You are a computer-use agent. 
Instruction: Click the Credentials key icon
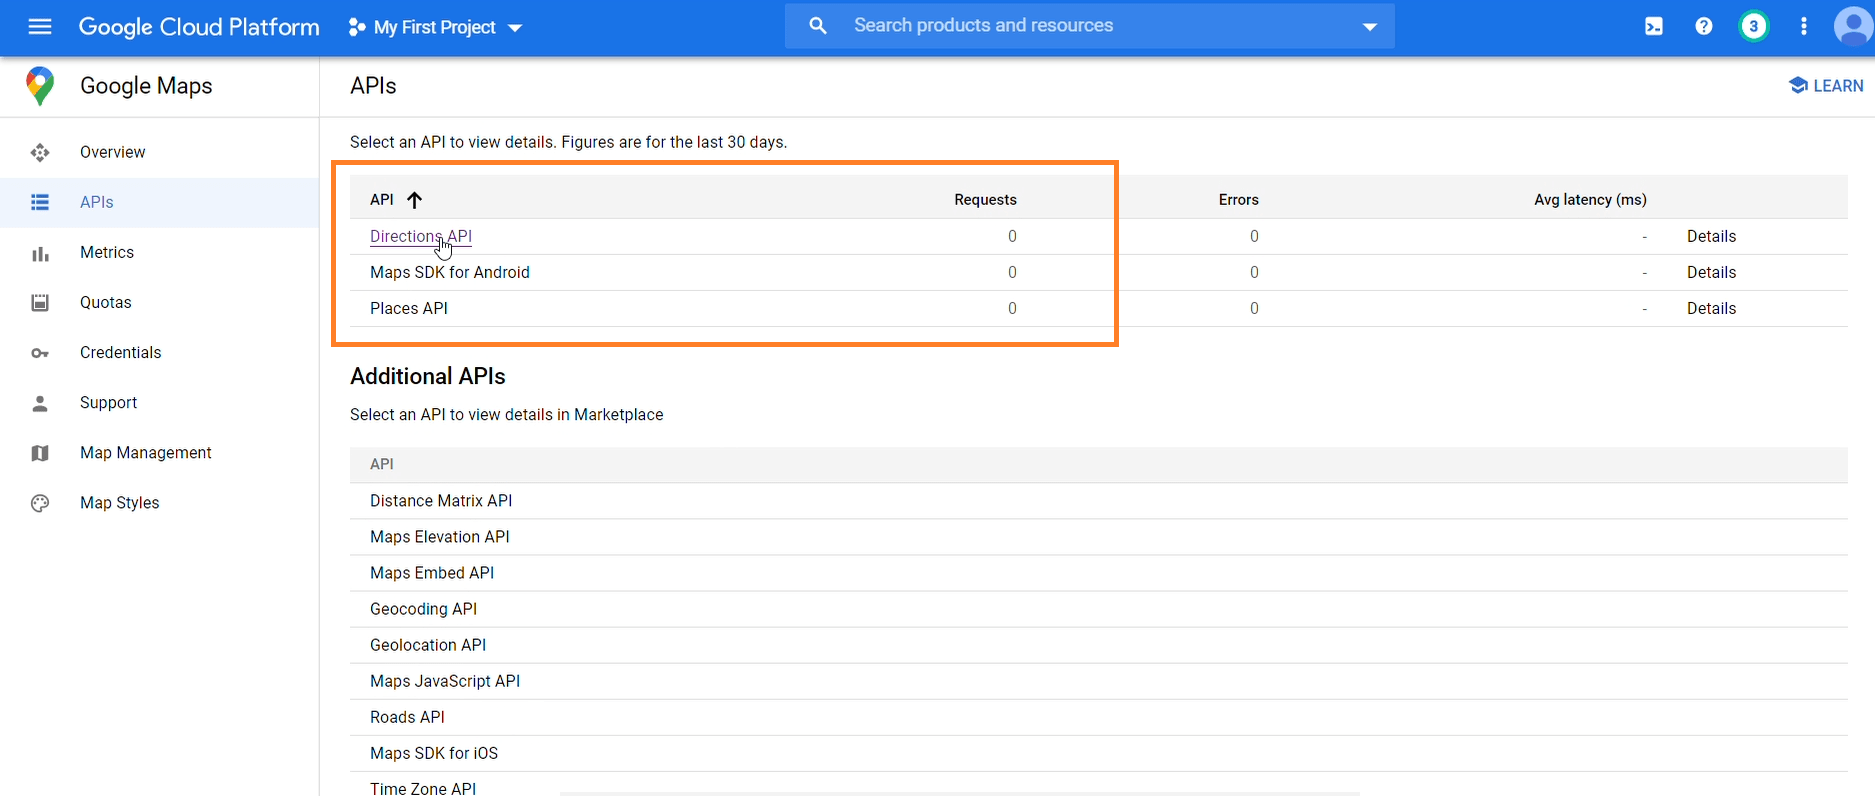pos(40,353)
